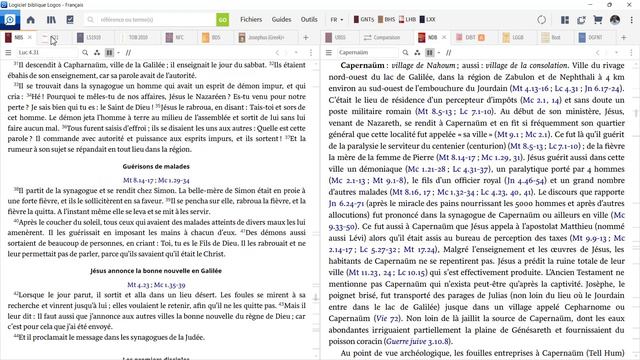Open NBS parallel resources icon
Image resolution: width=640 pixels, height=360 pixels.
[129, 53]
